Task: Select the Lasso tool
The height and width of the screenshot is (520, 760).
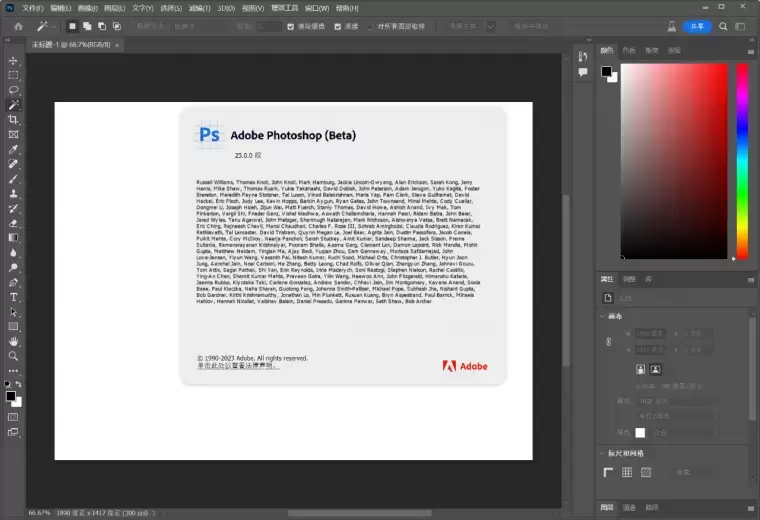Action: click(13, 90)
